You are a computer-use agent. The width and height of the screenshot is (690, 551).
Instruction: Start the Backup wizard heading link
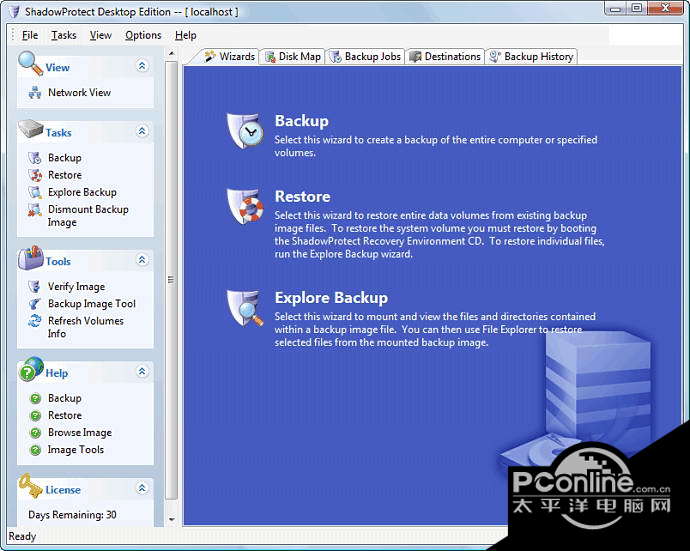pos(301,121)
